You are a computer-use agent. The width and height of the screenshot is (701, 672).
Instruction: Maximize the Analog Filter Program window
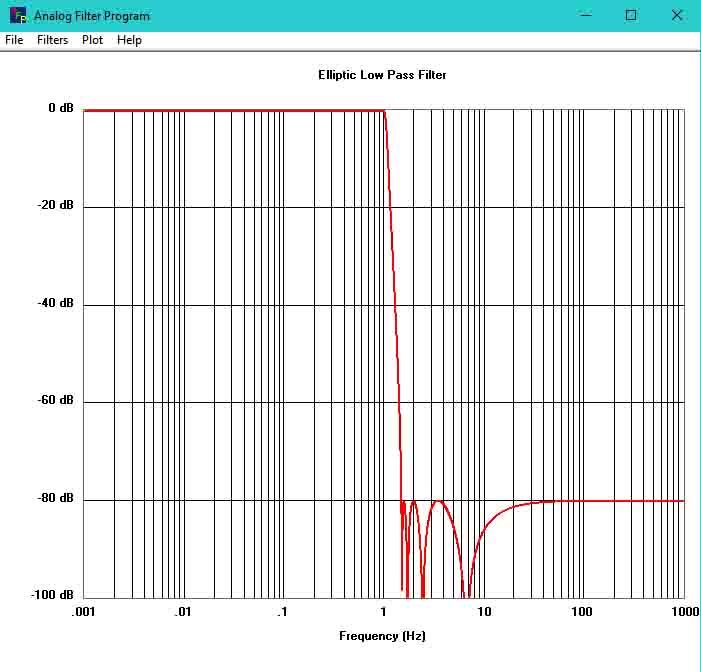click(631, 15)
